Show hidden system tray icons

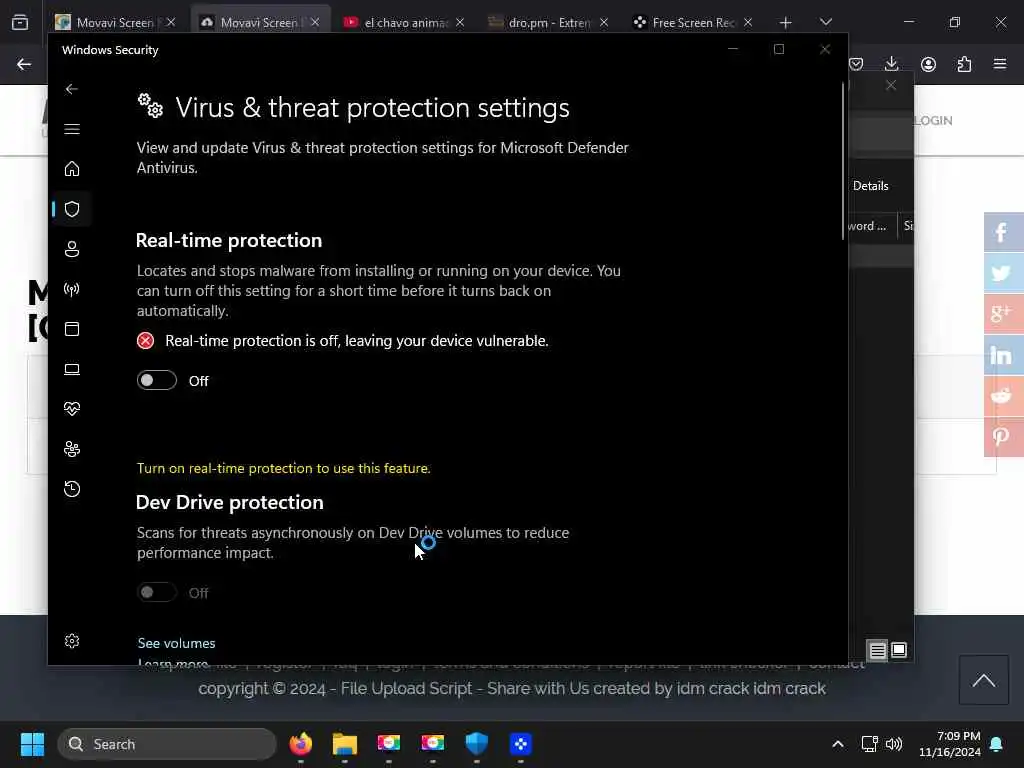pos(838,744)
